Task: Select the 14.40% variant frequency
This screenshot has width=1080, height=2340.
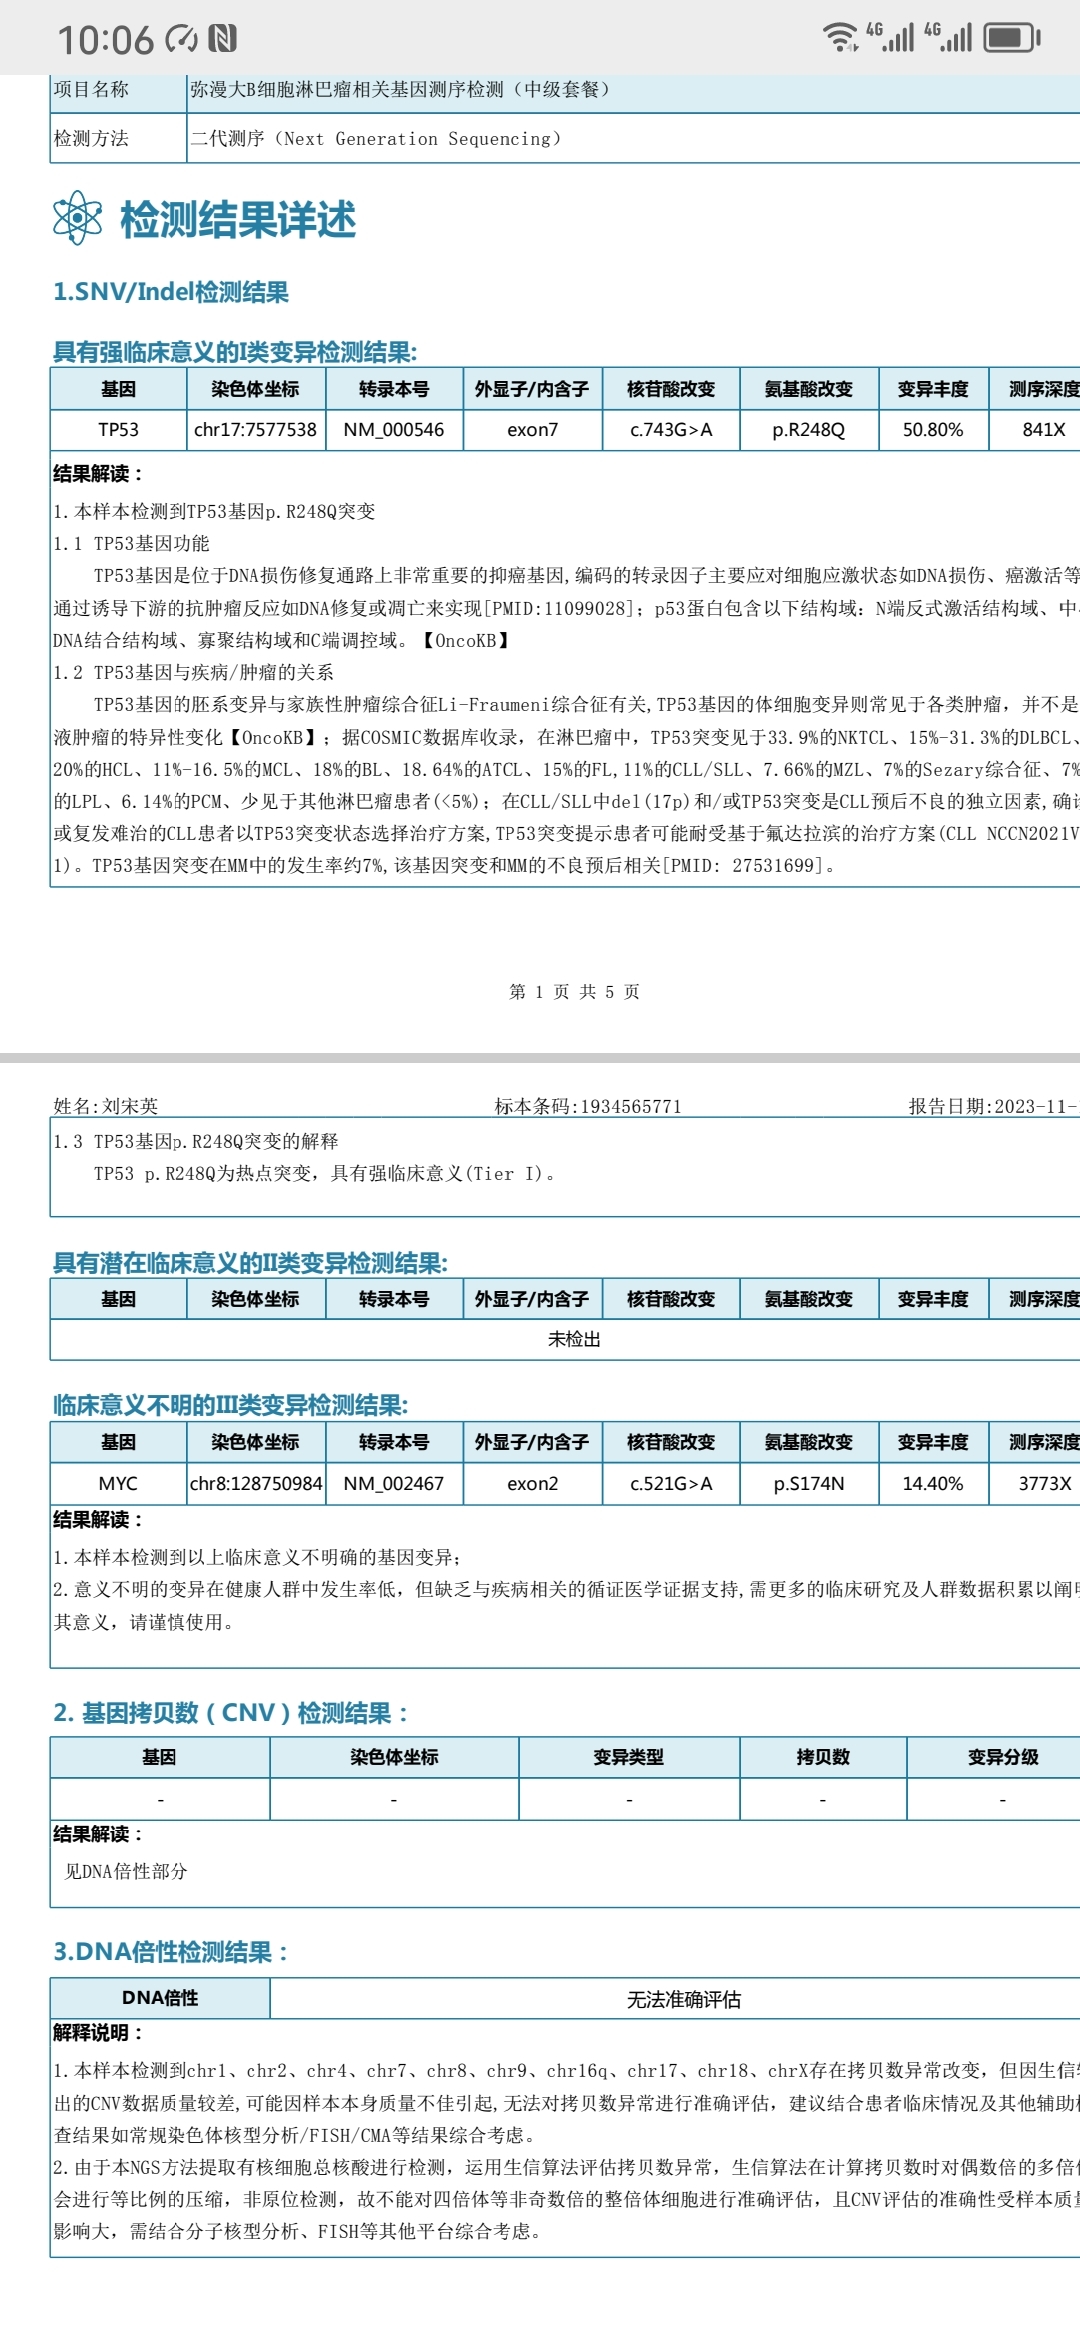Action: (933, 1484)
